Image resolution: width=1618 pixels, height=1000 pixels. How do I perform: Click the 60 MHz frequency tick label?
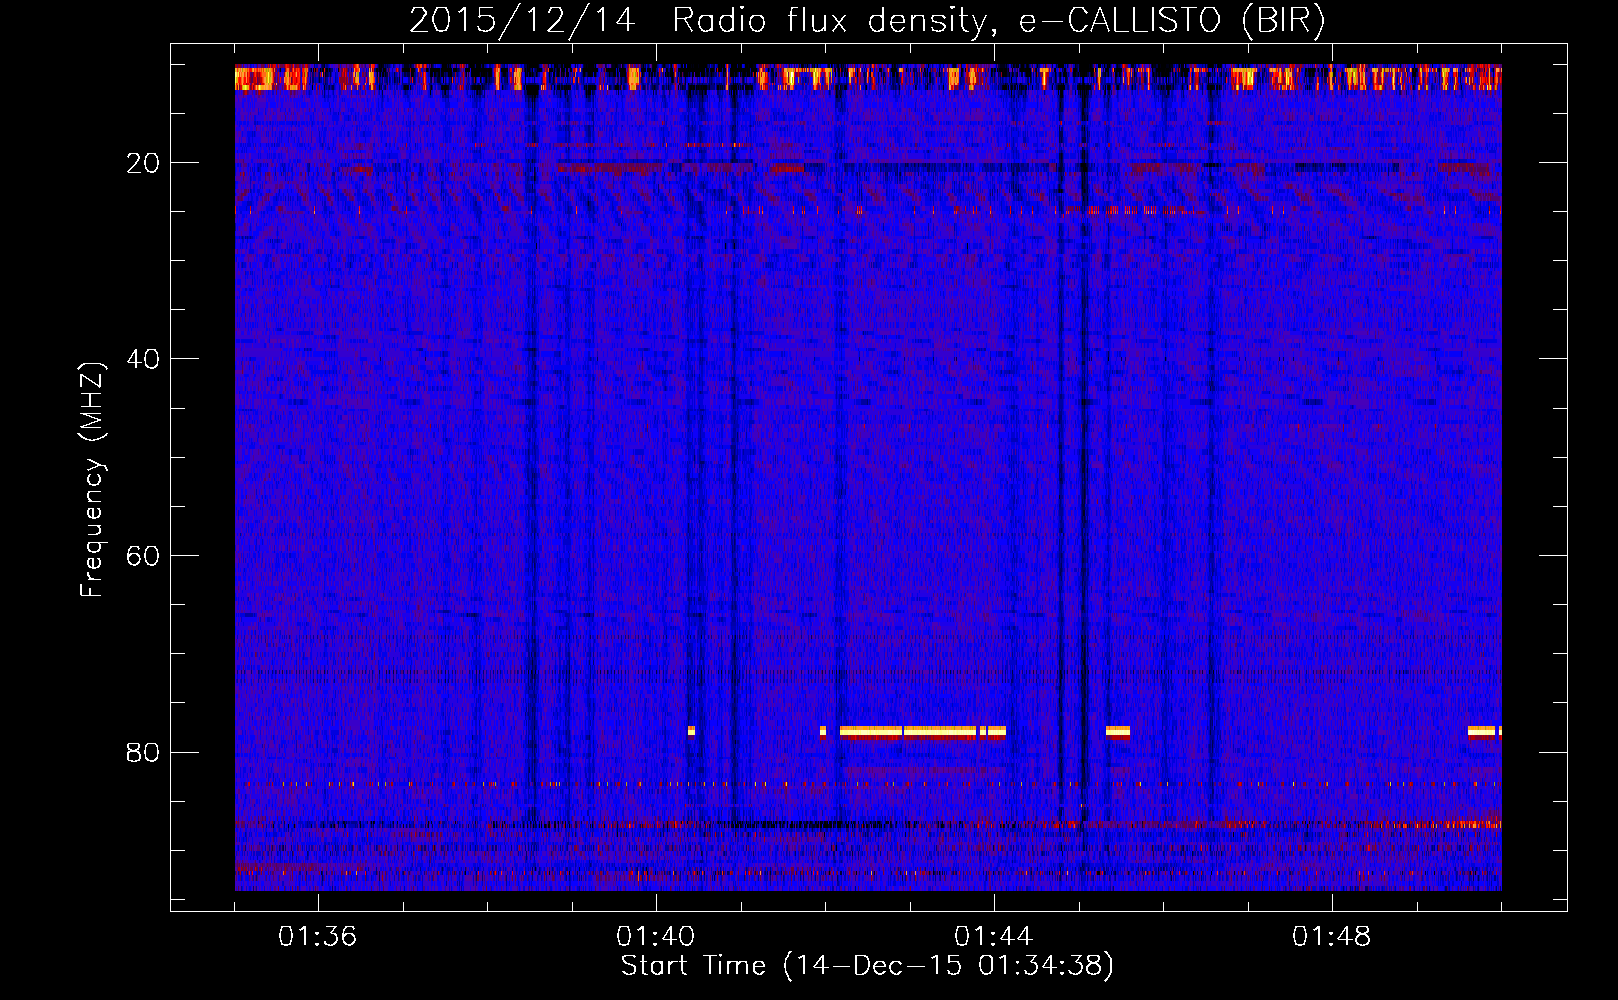coord(143,556)
